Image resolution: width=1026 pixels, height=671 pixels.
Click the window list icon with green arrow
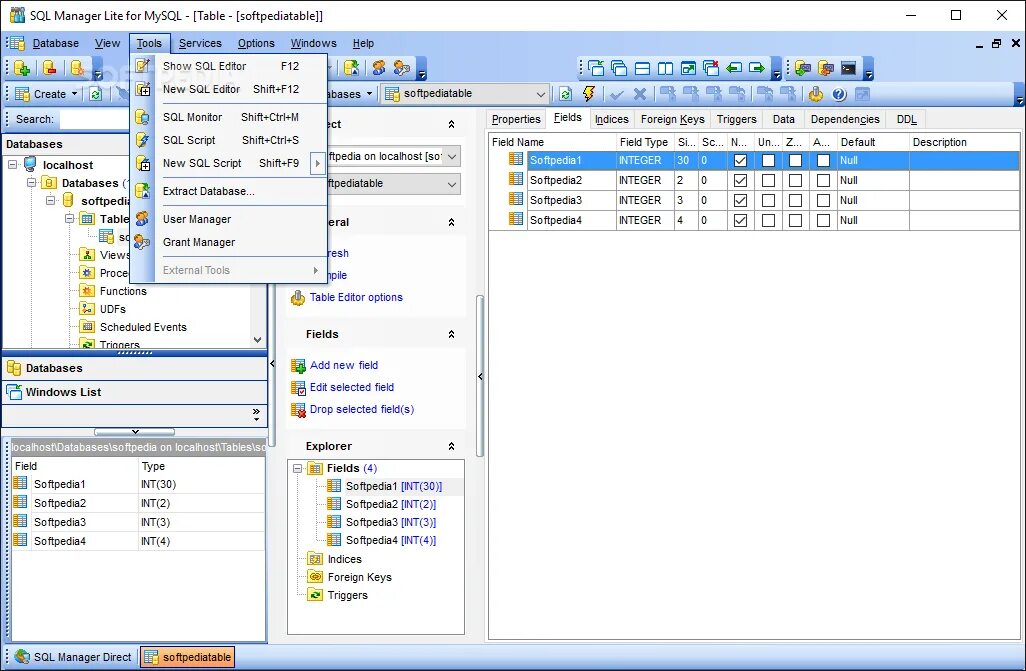[x=596, y=68]
